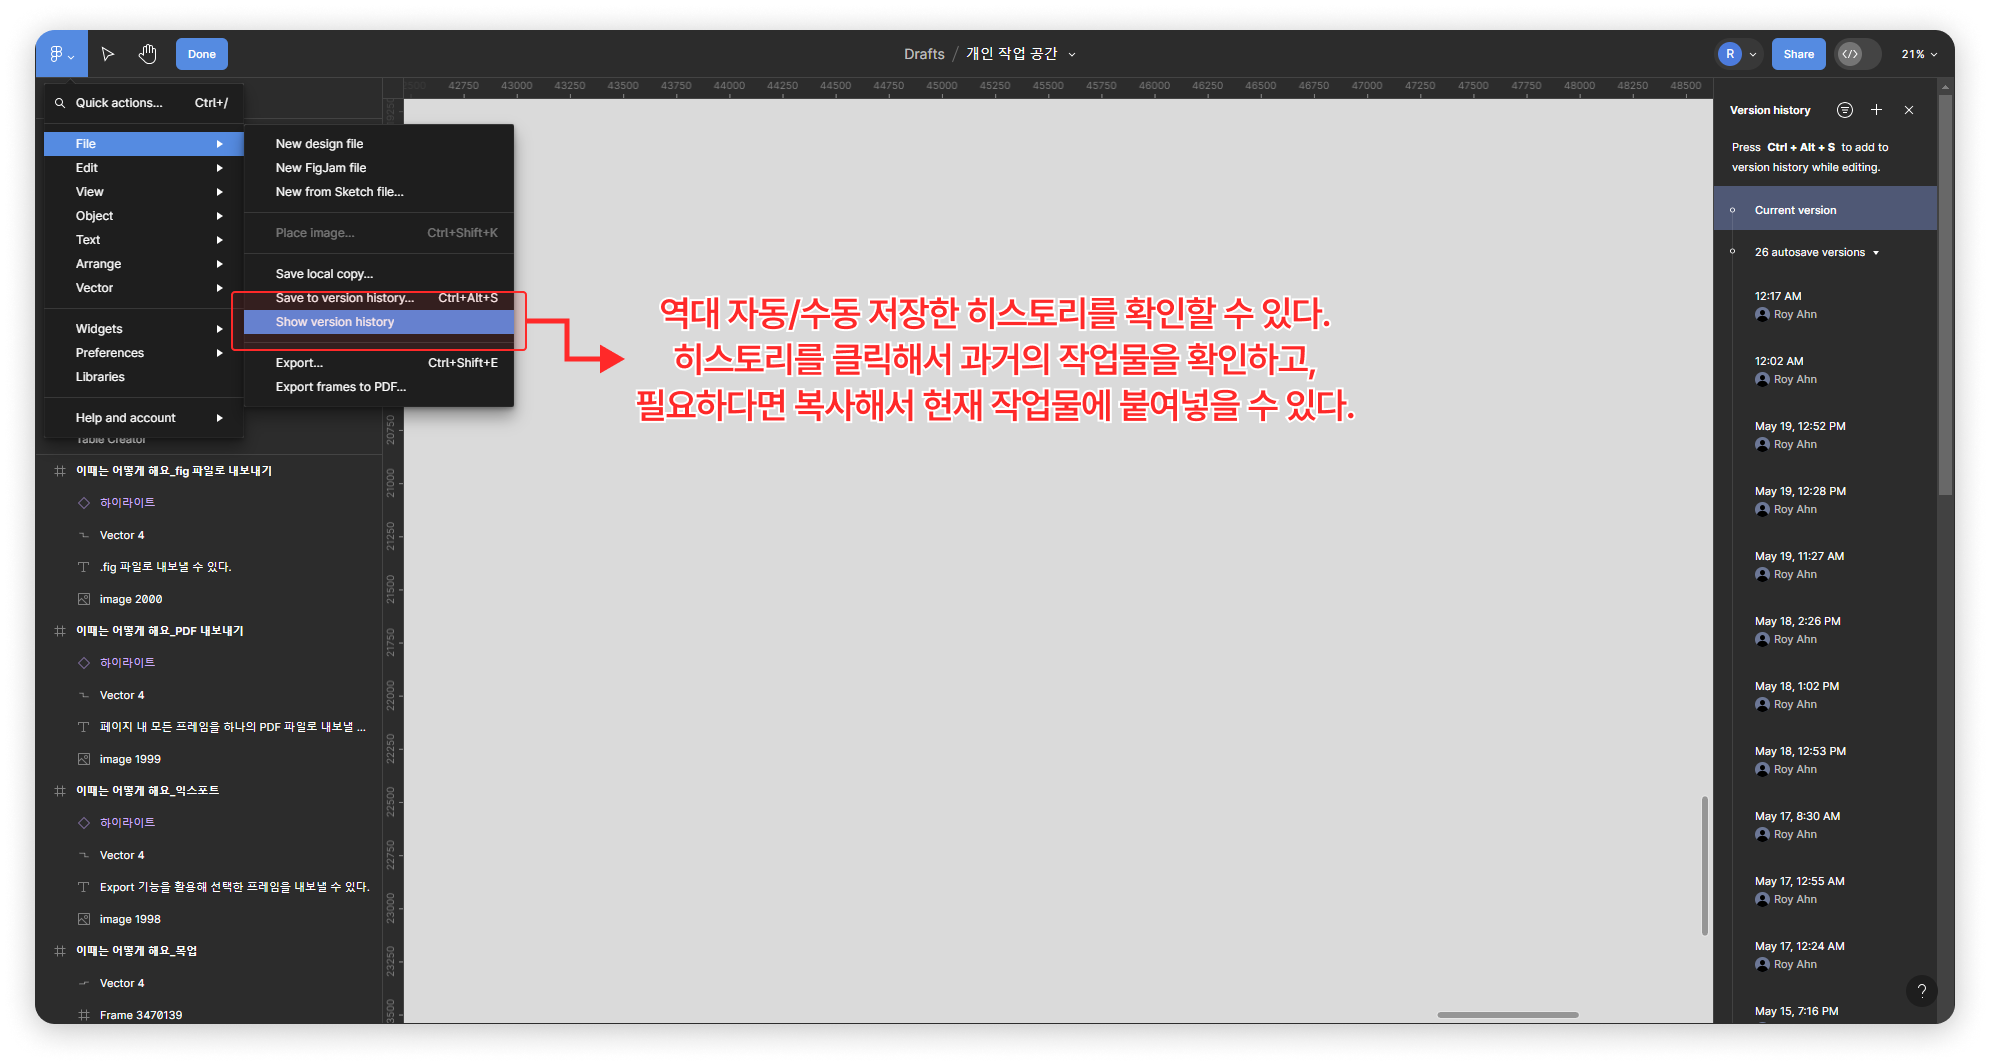Viewport: 1990px width, 1064px height.
Task: Choose New FigJam file
Action: [379, 168]
